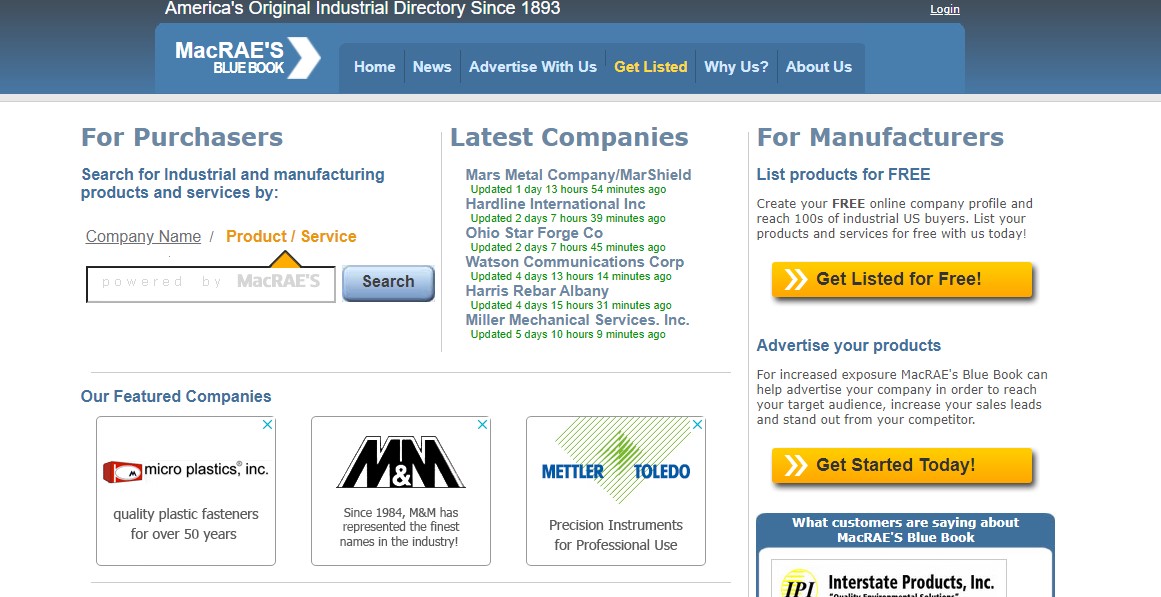Click the MacRAE'S Blue Book logo
Image resolution: width=1161 pixels, height=597 pixels.
coord(246,58)
